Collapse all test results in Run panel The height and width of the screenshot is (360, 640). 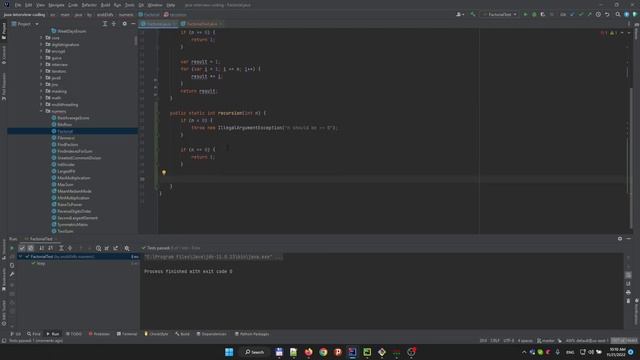[70, 248]
